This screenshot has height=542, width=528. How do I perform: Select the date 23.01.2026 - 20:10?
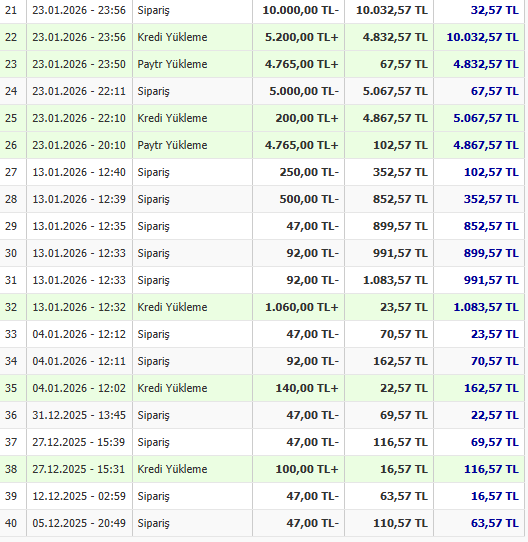point(79,145)
